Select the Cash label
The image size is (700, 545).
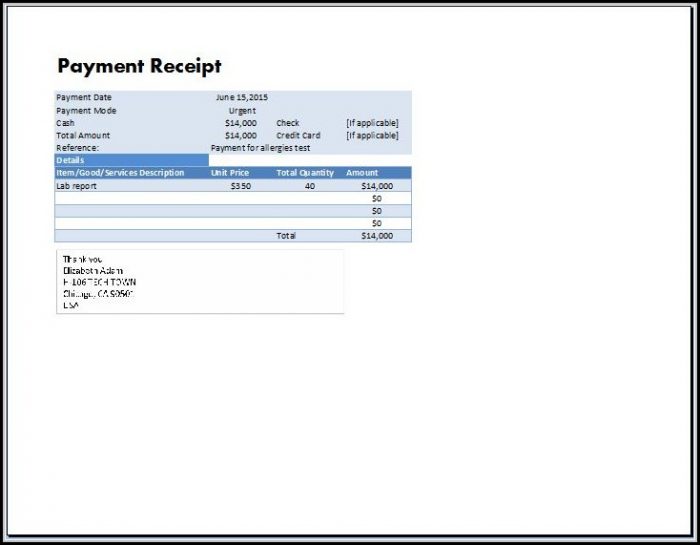[x=65, y=123]
